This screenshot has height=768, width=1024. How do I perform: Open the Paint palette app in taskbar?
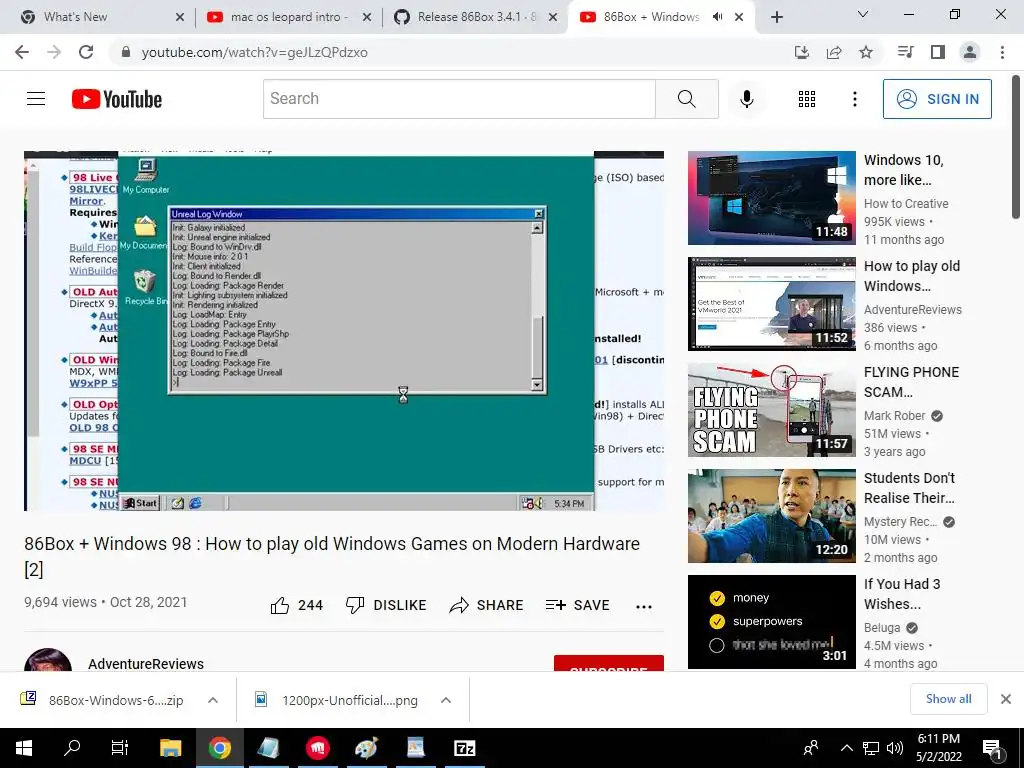366,748
